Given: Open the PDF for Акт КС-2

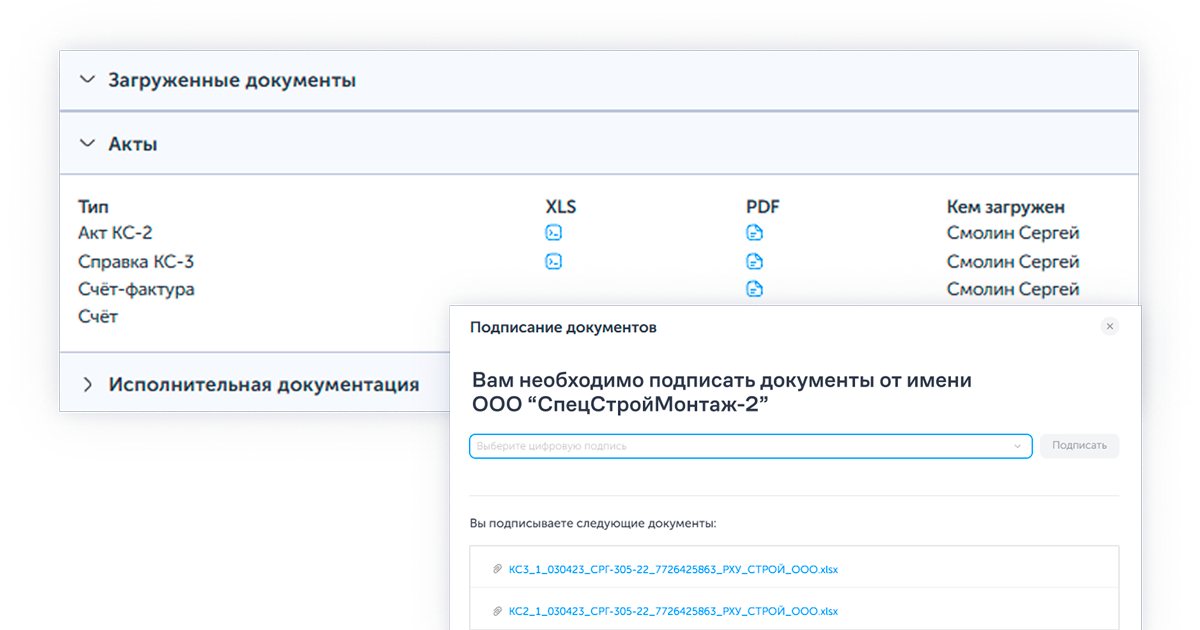Looking at the screenshot, I should click(x=755, y=232).
